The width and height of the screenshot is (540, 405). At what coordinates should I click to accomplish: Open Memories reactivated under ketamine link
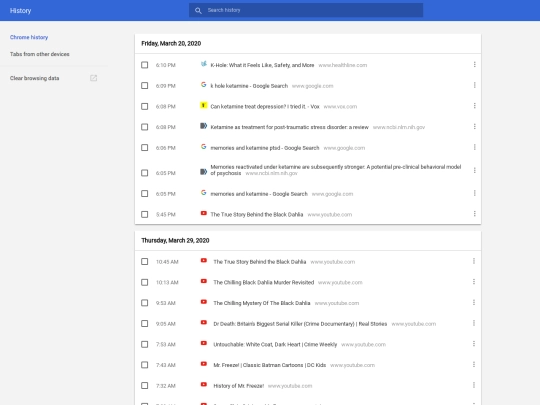[336, 170]
